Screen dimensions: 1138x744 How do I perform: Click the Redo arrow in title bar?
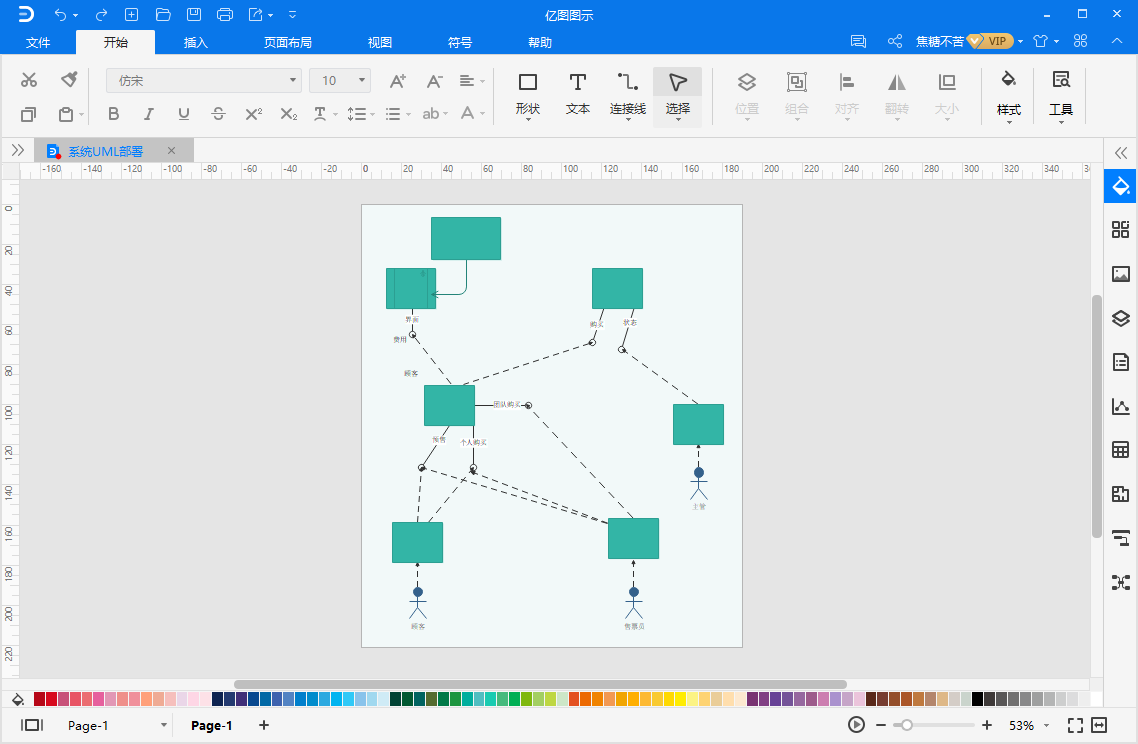tap(101, 15)
